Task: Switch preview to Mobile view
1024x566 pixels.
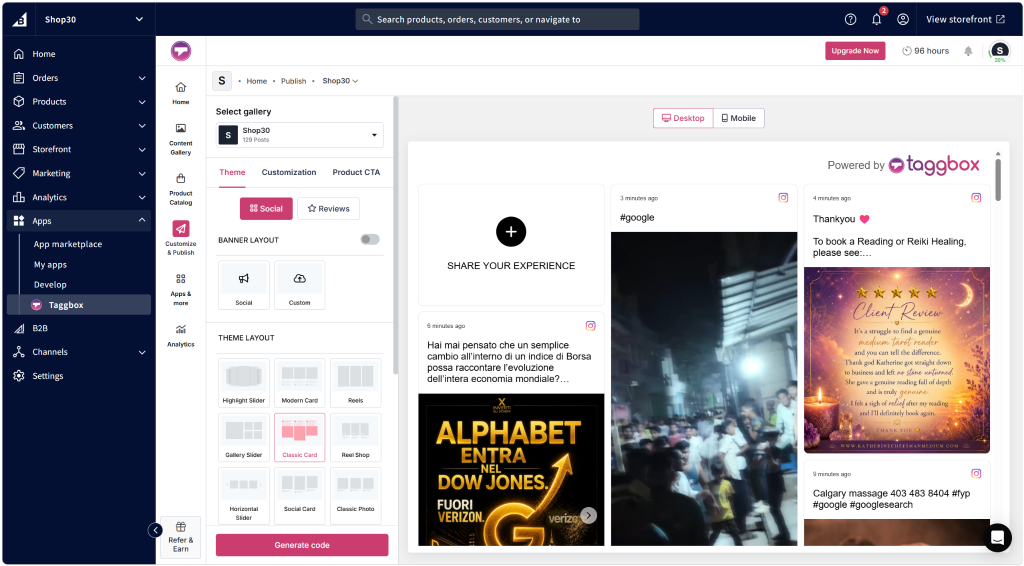Action: click(739, 118)
